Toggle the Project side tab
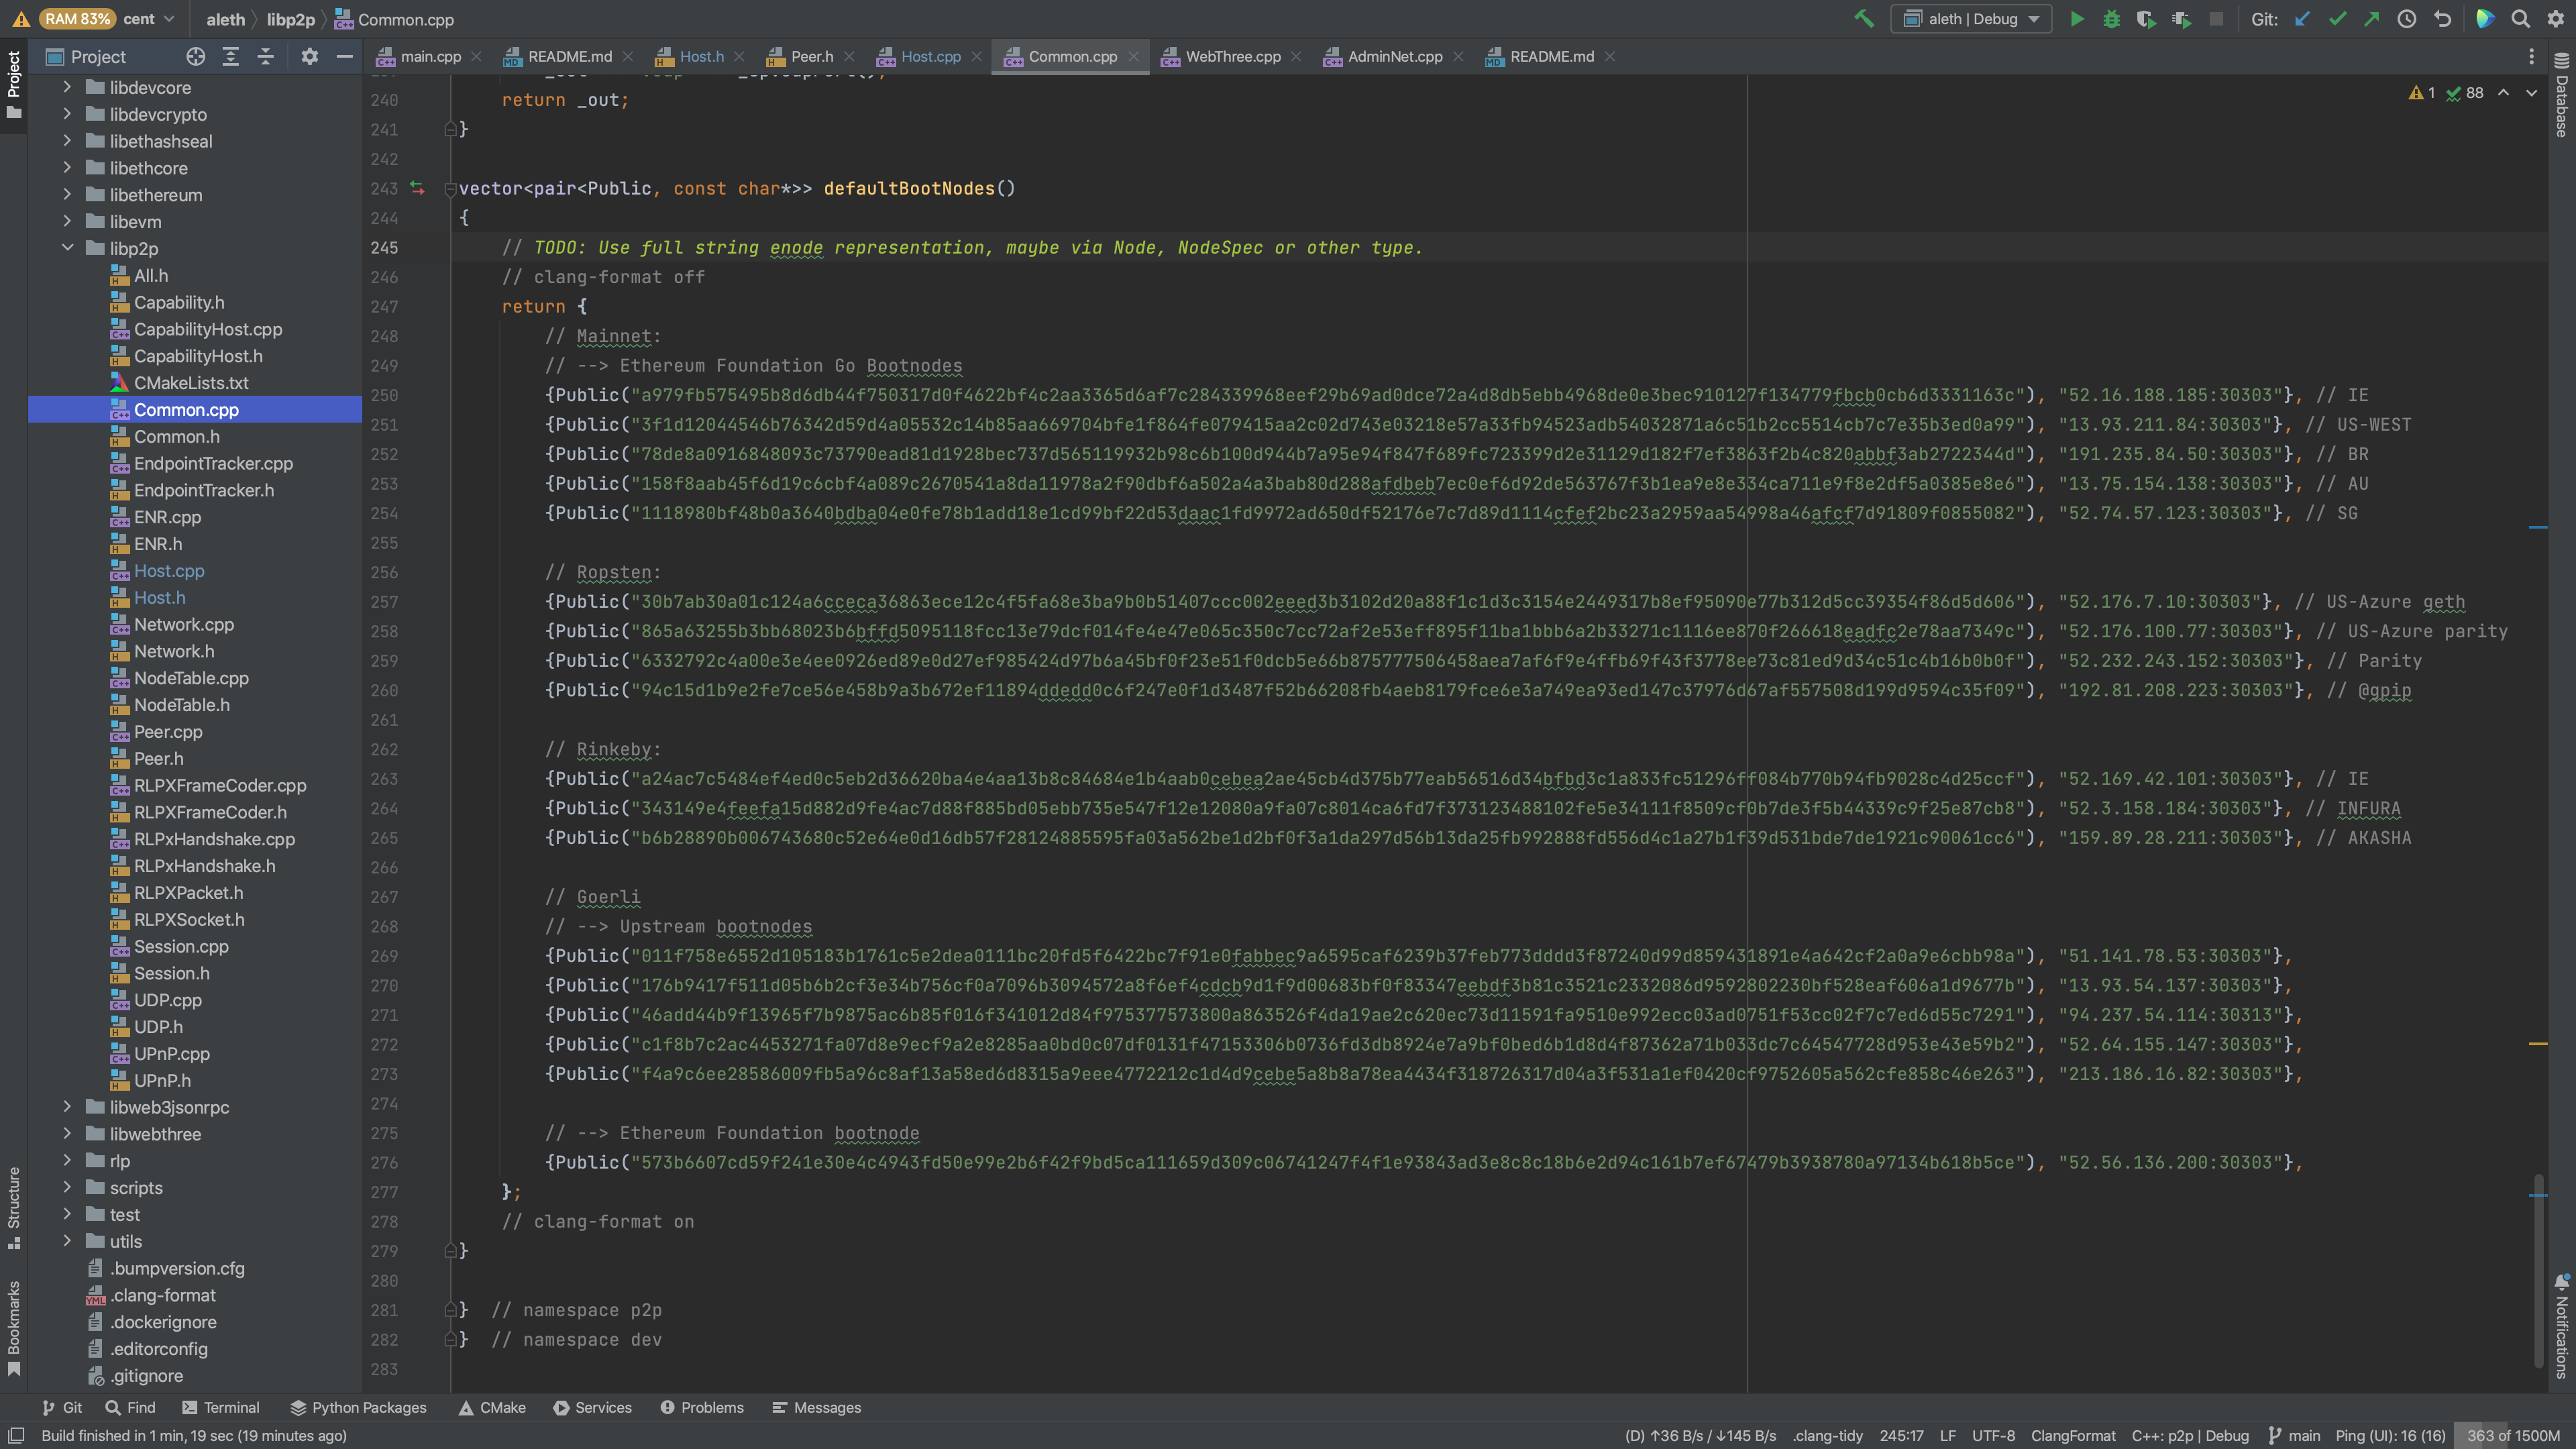Screen dimensions: 2576x1449 tap(14, 84)
